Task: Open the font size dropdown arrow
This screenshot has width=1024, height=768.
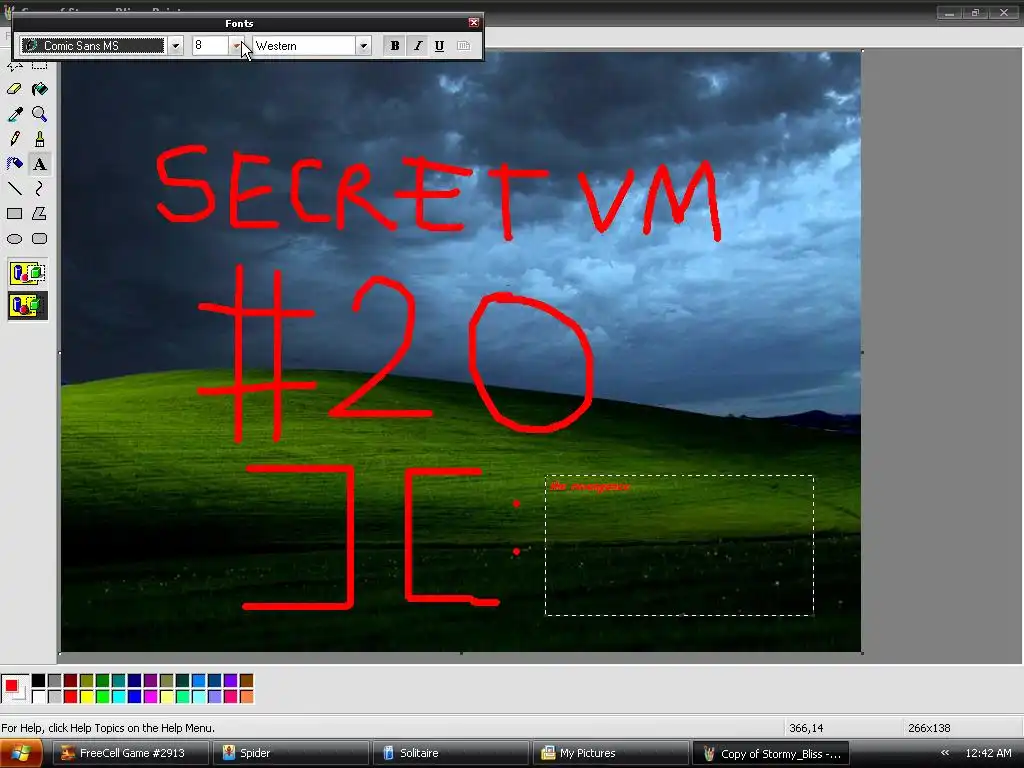Action: point(236,46)
